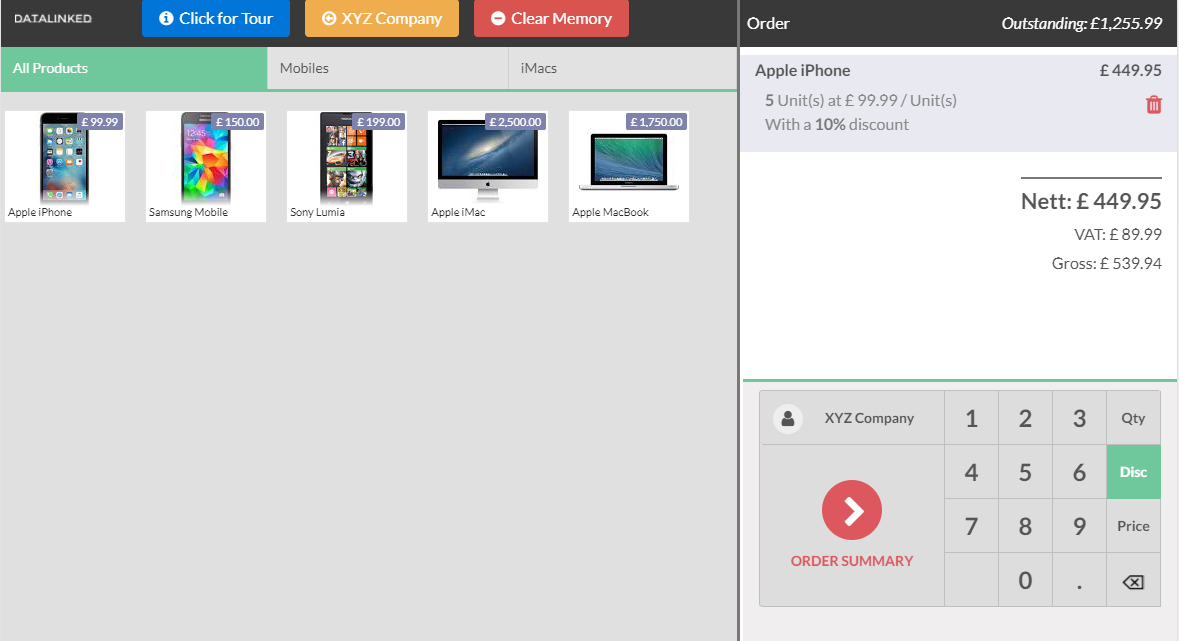Tap keypad digit 6

click(x=1080, y=472)
